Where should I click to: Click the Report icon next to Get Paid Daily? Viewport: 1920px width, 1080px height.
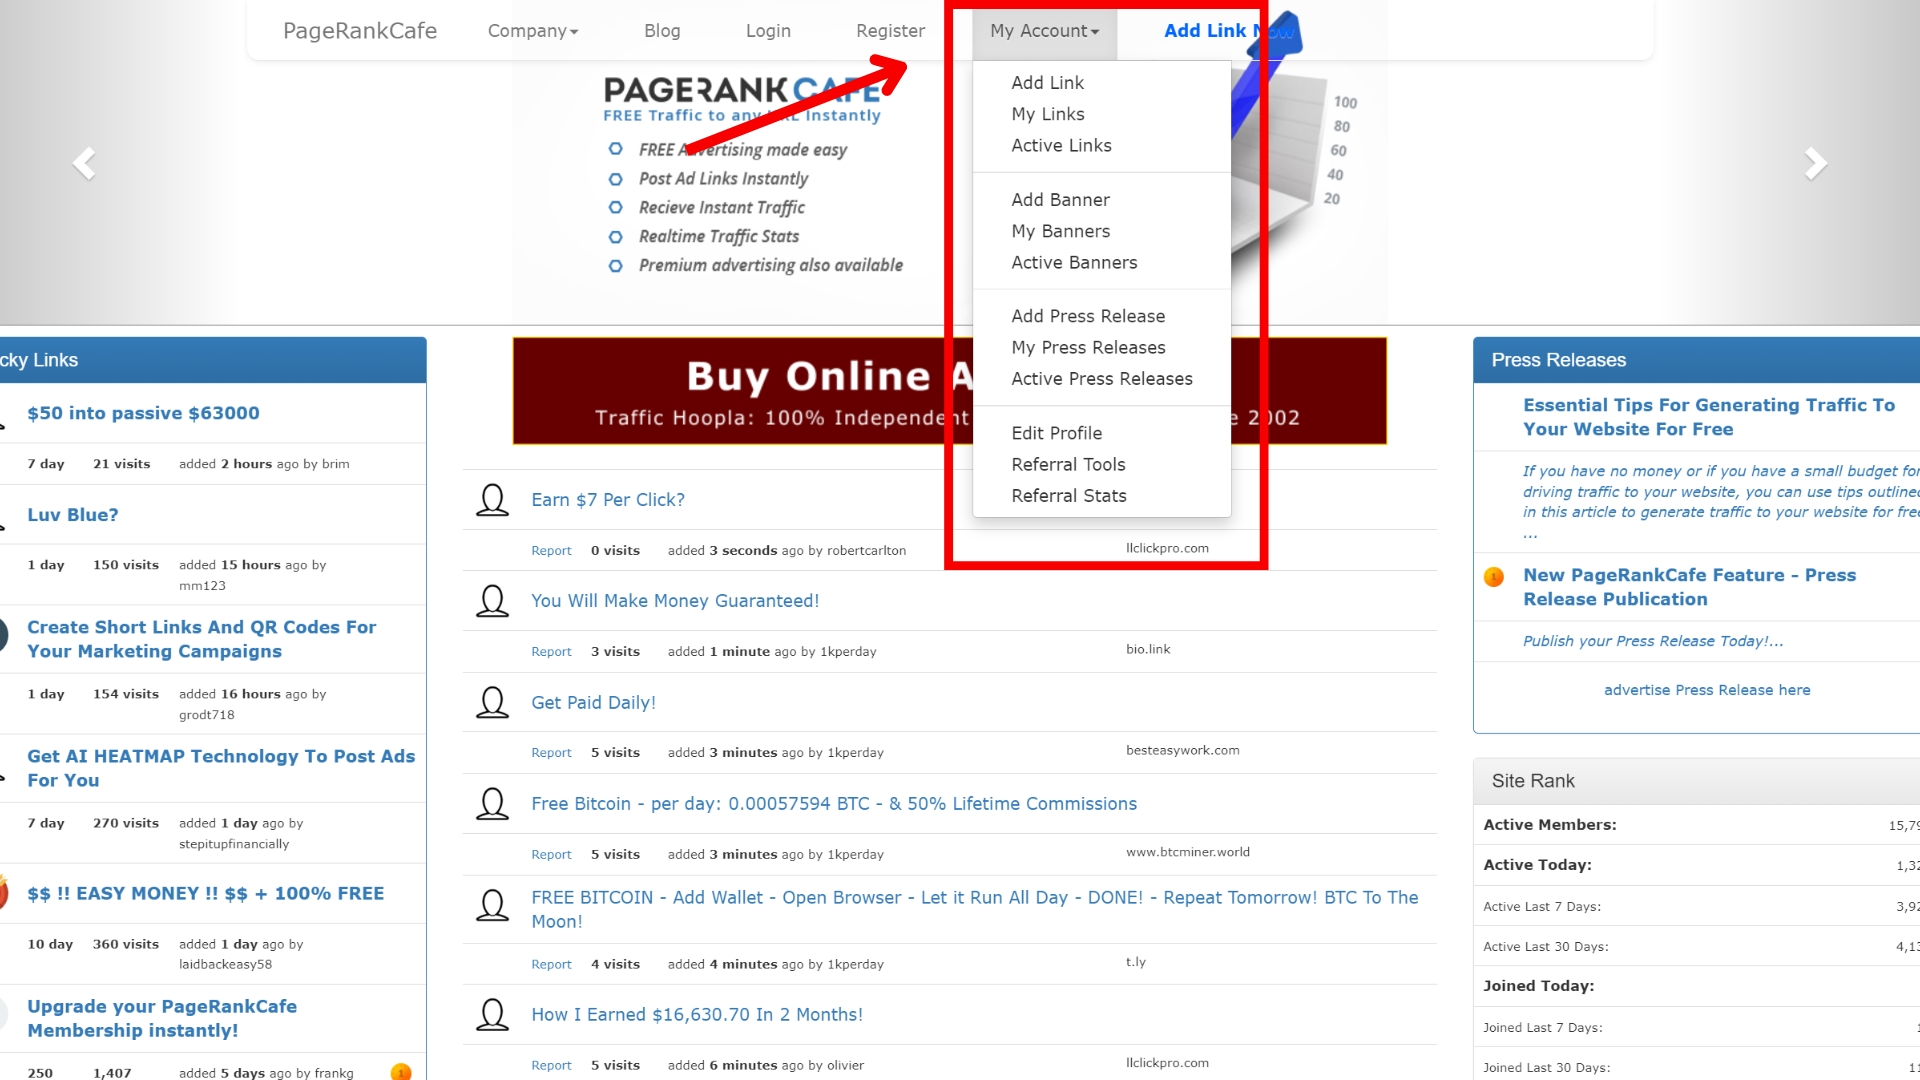[550, 752]
